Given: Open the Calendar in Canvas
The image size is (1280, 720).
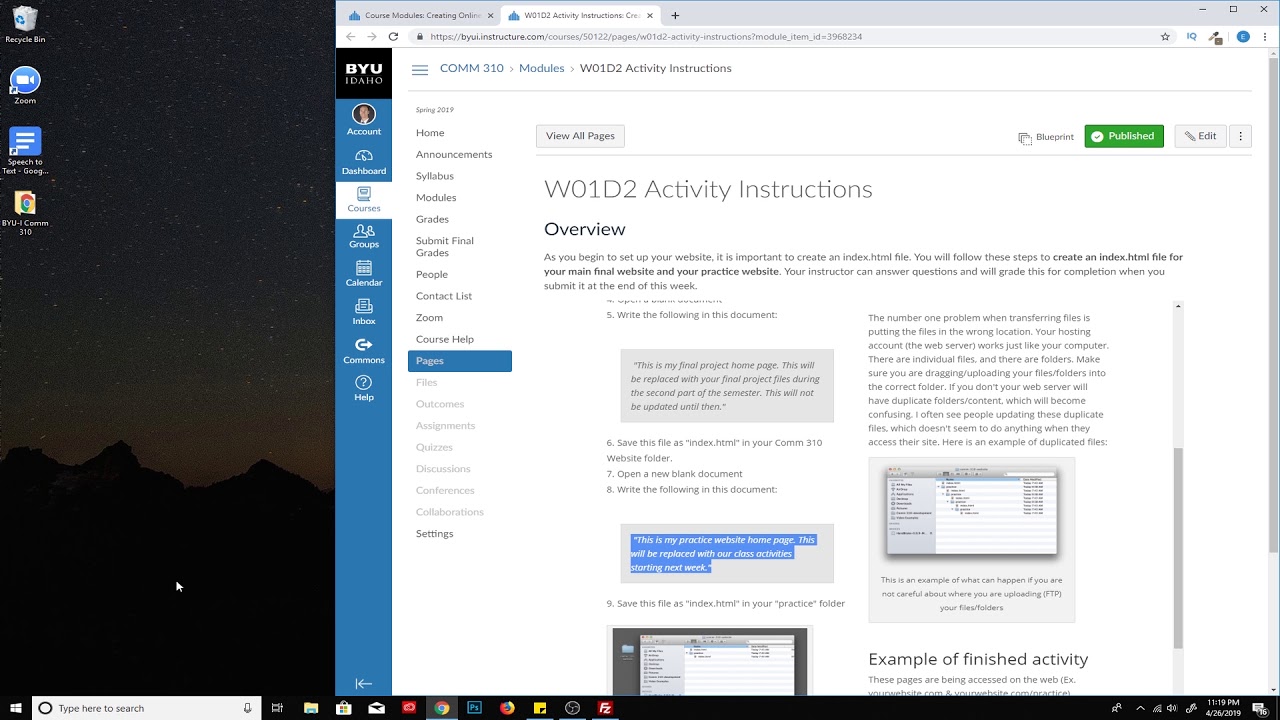Looking at the screenshot, I should tap(364, 273).
